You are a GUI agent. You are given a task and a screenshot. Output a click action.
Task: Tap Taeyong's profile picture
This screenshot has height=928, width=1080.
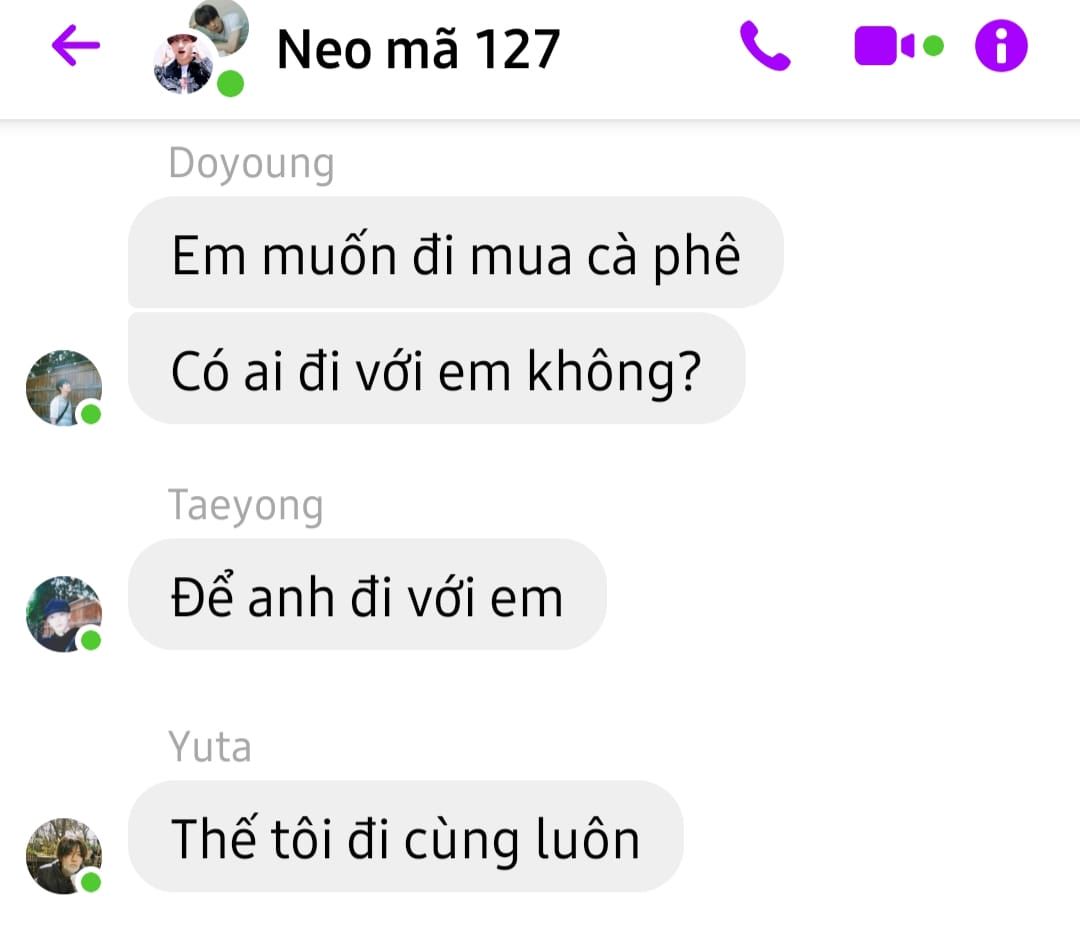tap(63, 614)
